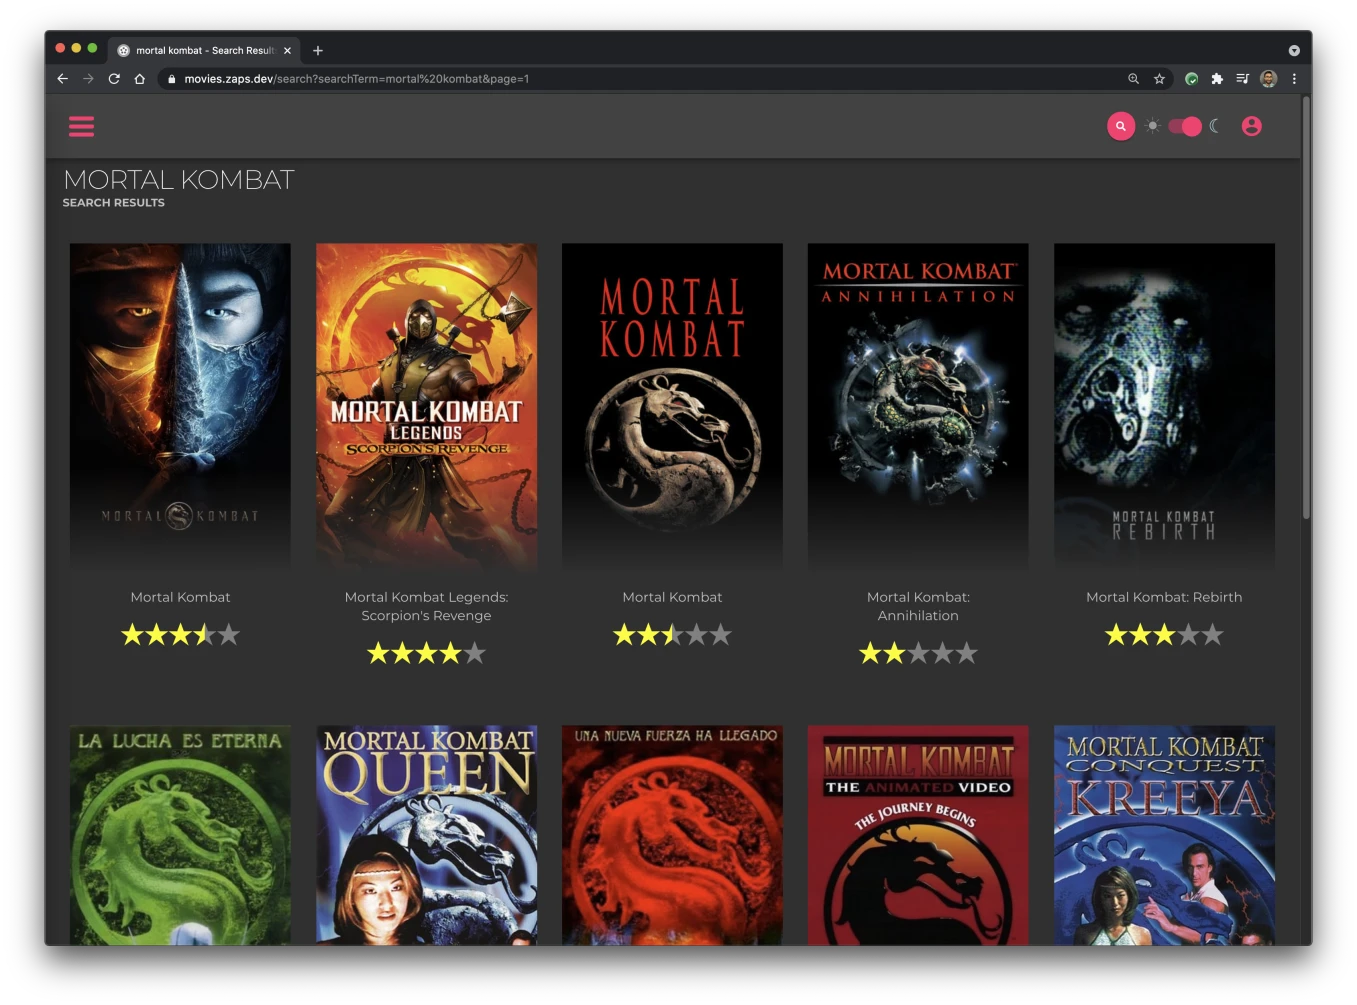1357x1005 pixels.
Task: Click the star rating under Mortal Kombat: Annihilation
Action: point(918,653)
